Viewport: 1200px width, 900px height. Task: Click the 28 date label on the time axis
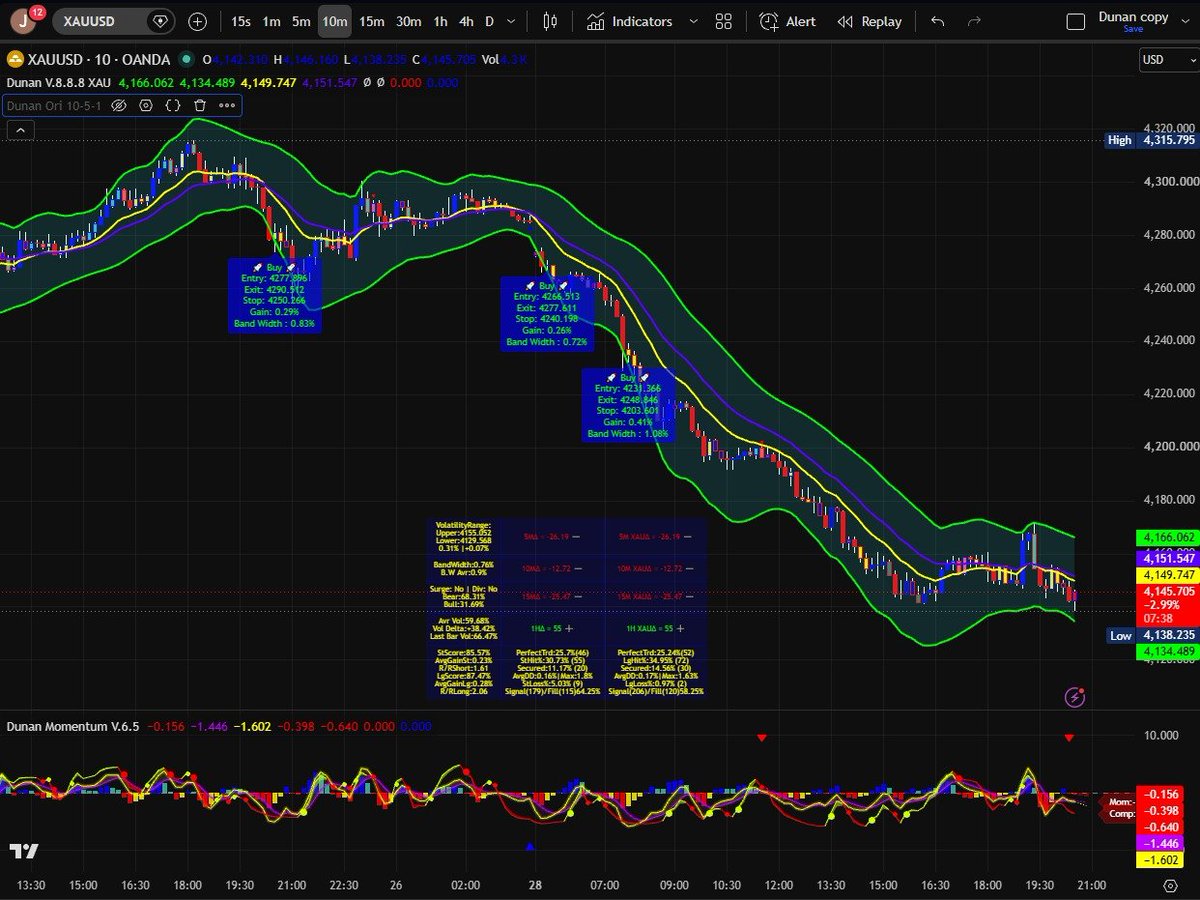pyautogui.click(x=535, y=886)
